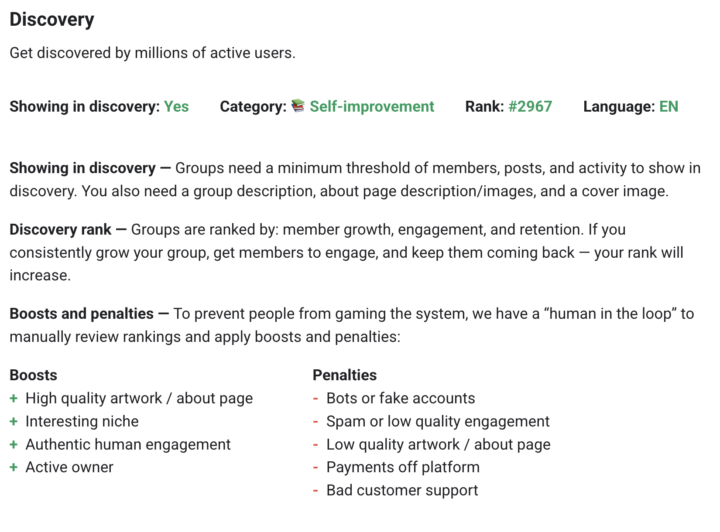Viewport: 720px width, 532px height.
Task: Click the Discovery heading
Action: tap(52, 19)
